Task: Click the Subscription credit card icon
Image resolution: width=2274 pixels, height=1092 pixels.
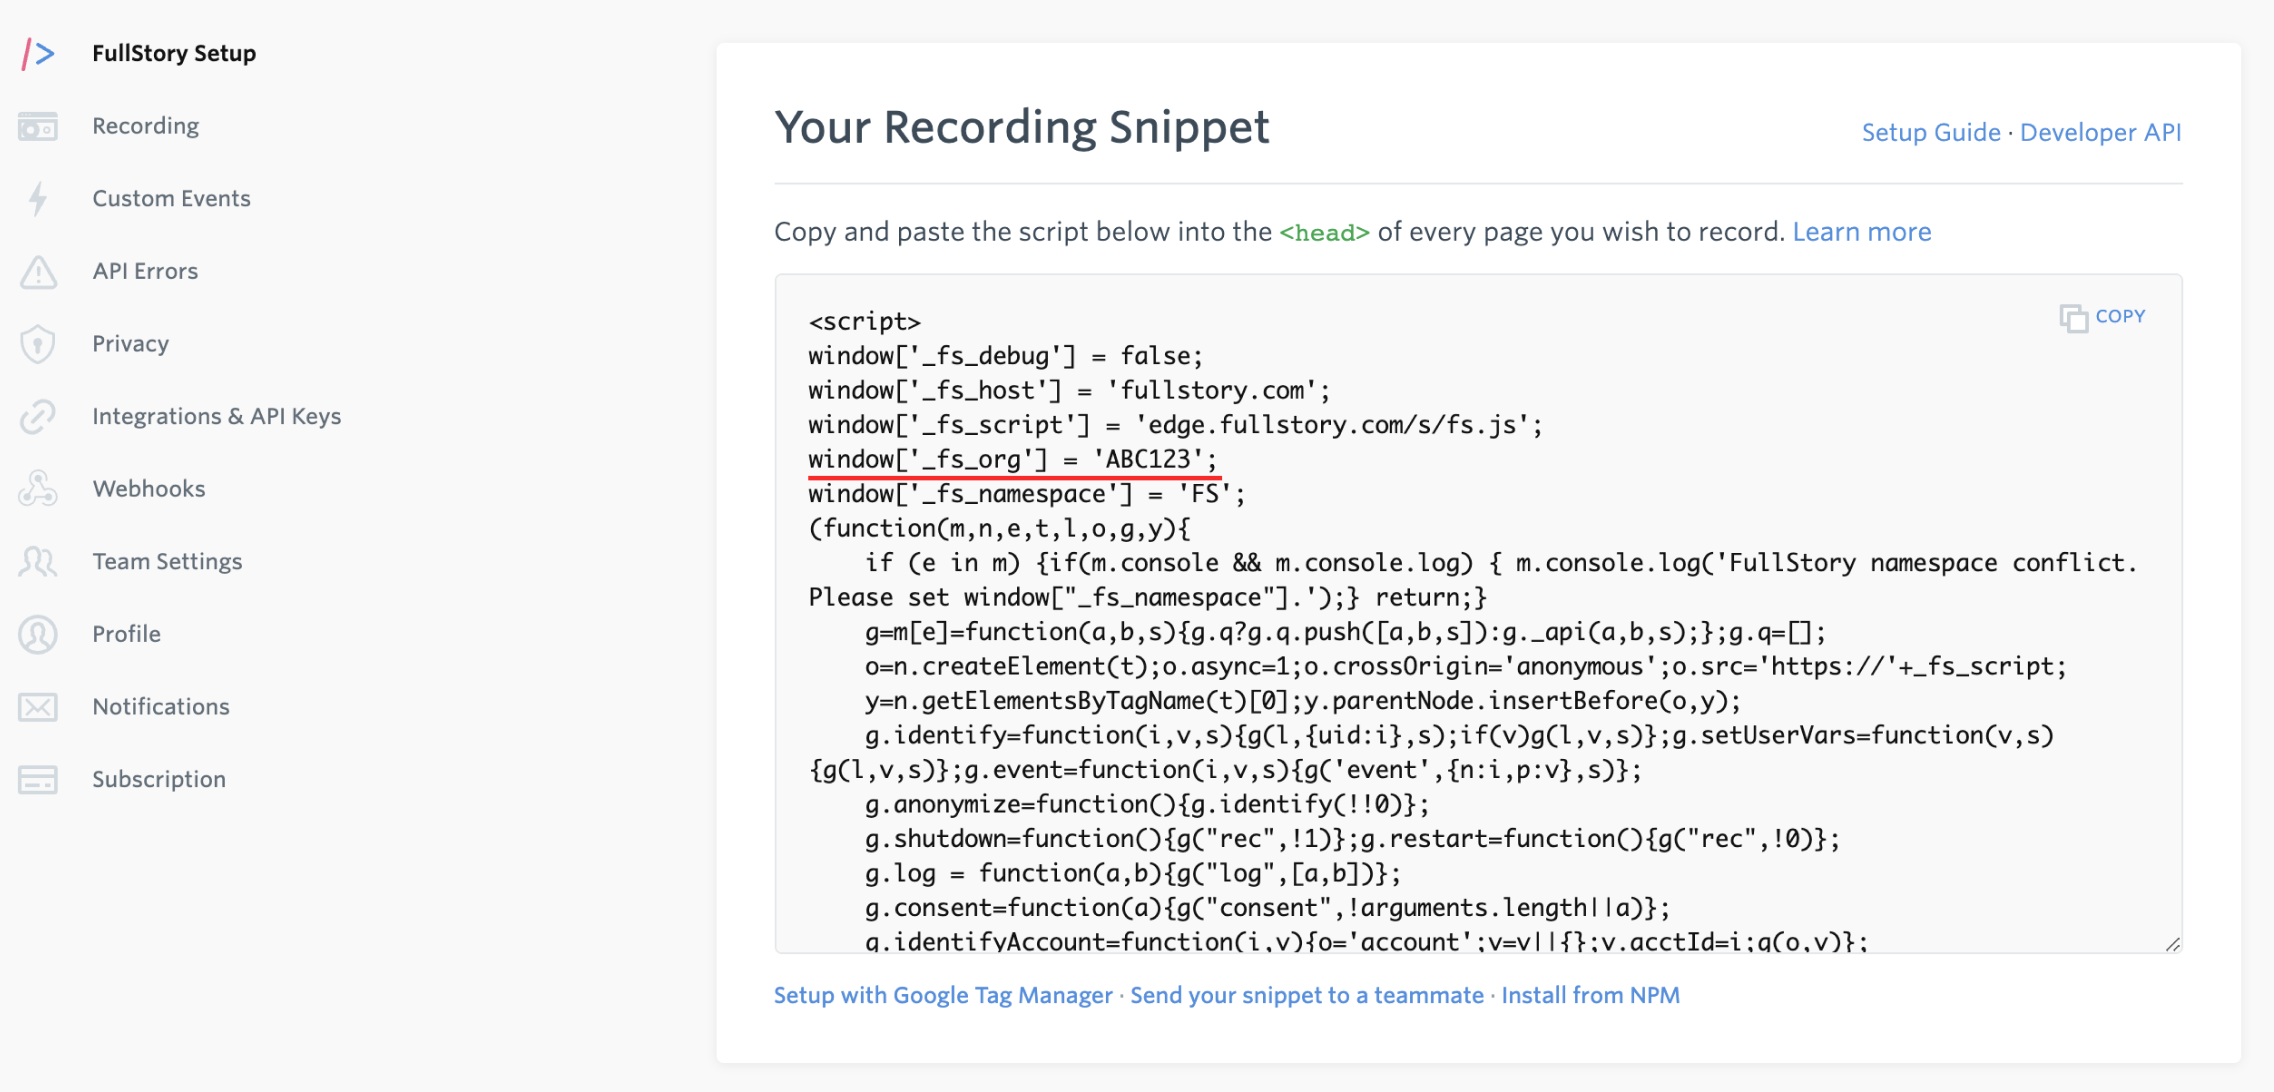Action: (x=38, y=780)
